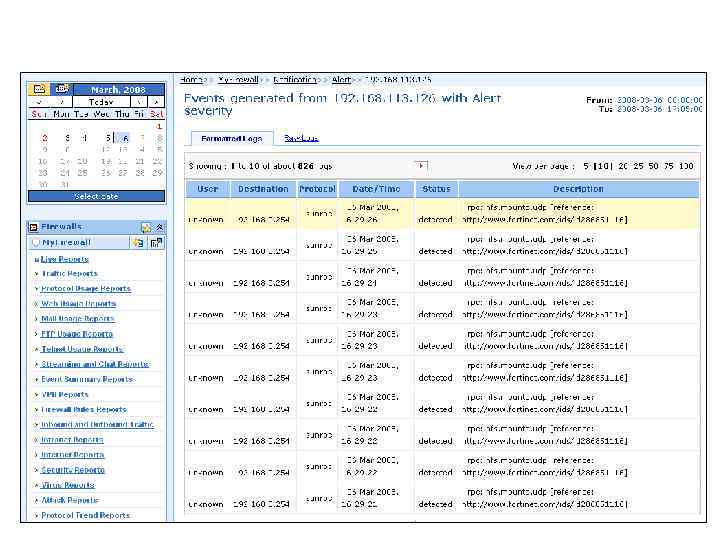Click Alert in the breadcrumb
This screenshot has width=720, height=540.
tap(341, 79)
